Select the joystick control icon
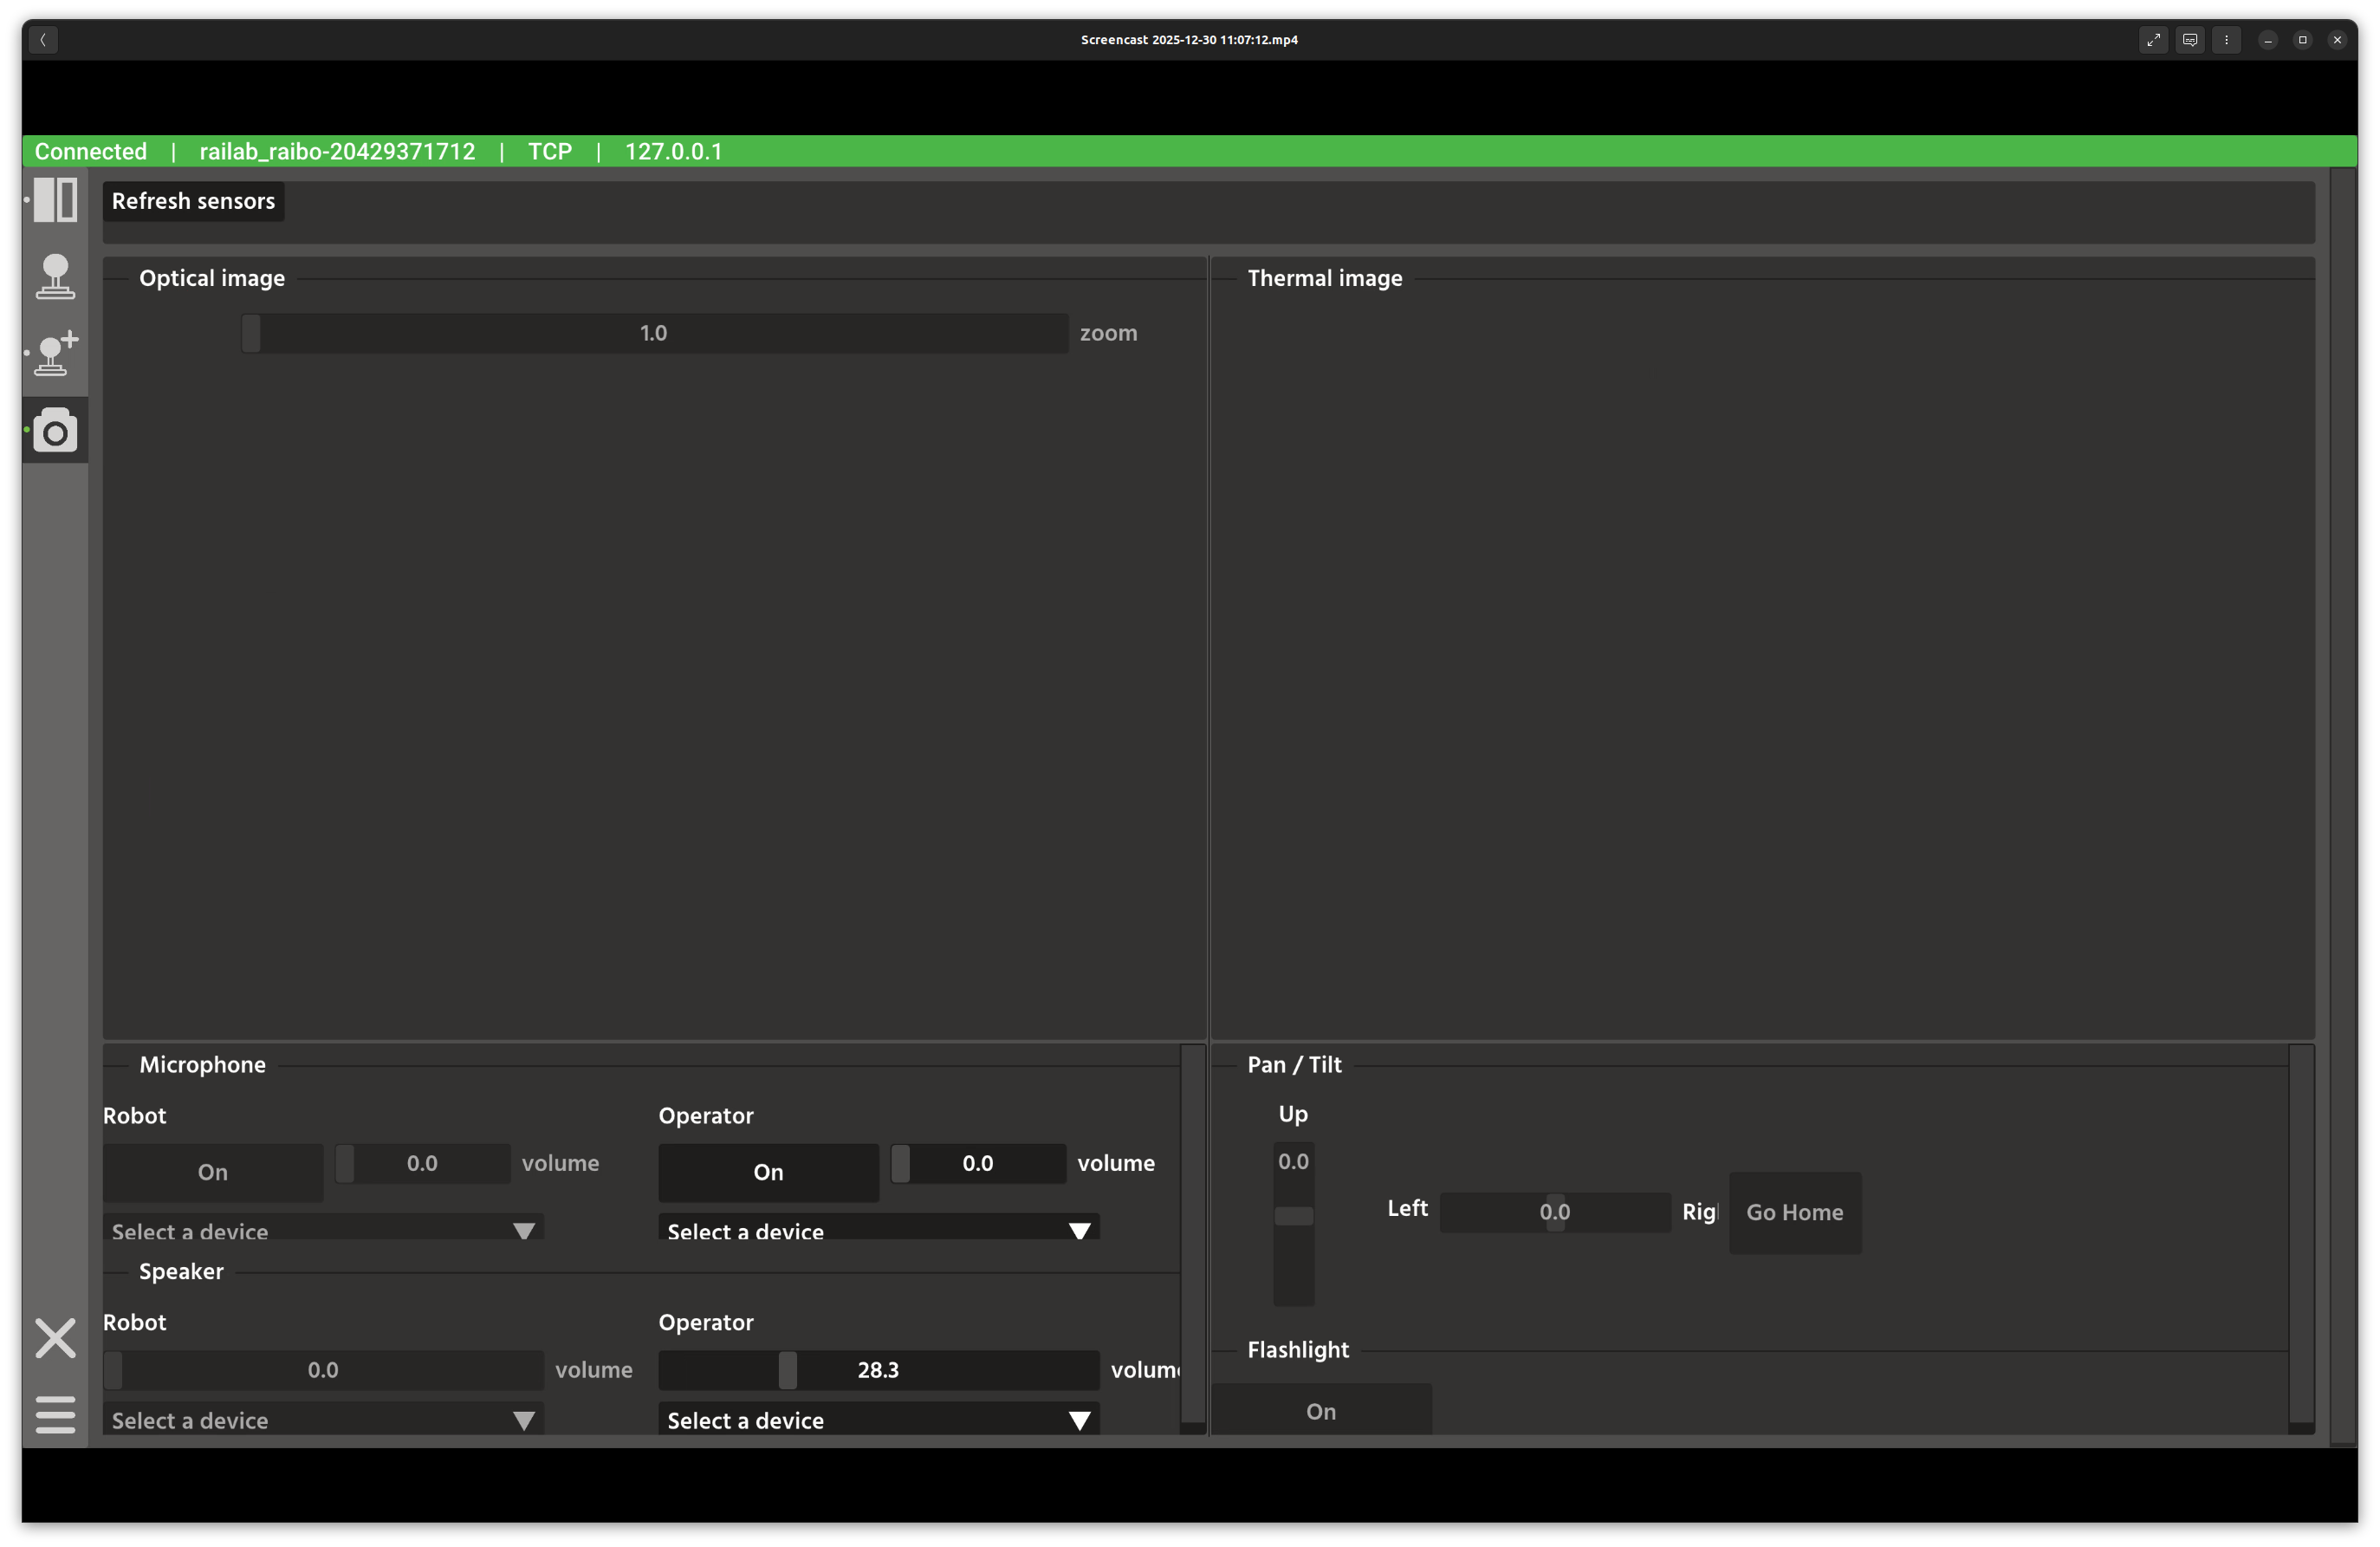 pos(55,276)
